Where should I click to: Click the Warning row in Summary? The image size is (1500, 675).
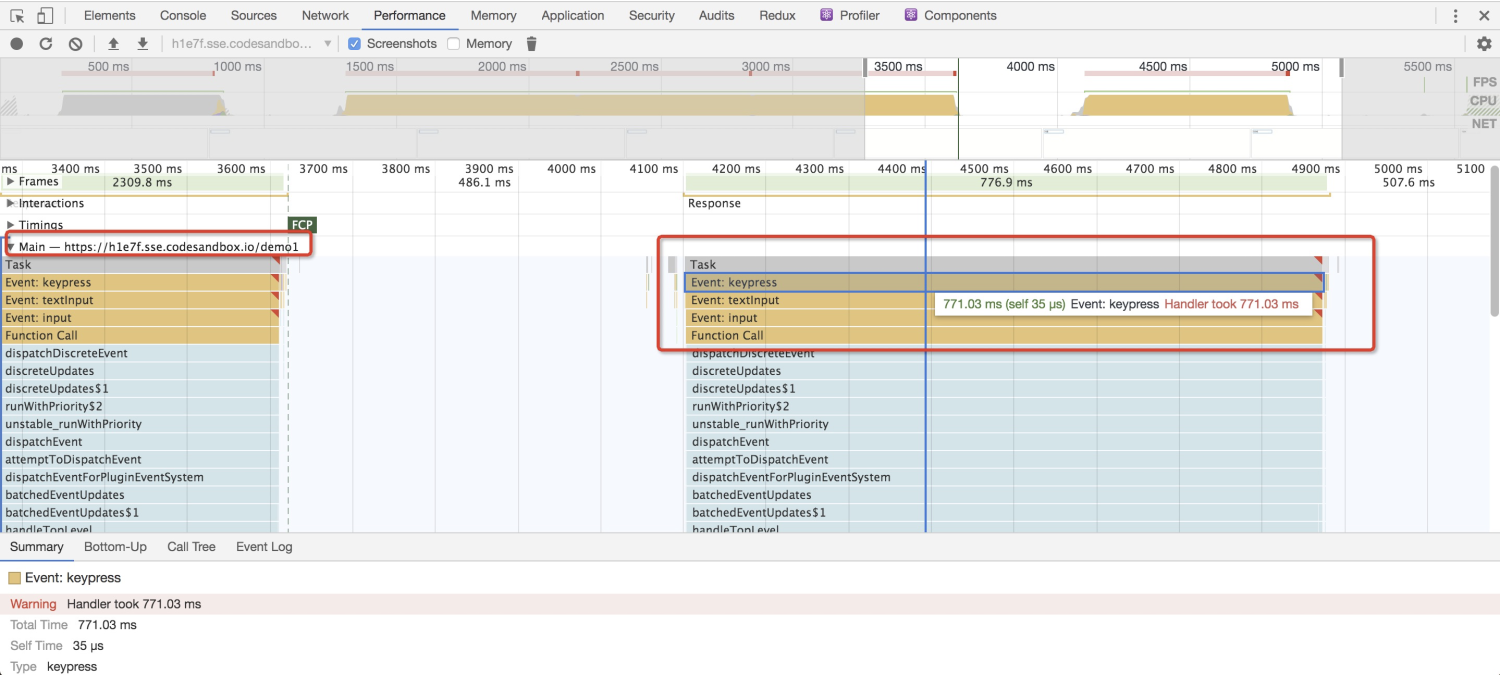750,604
